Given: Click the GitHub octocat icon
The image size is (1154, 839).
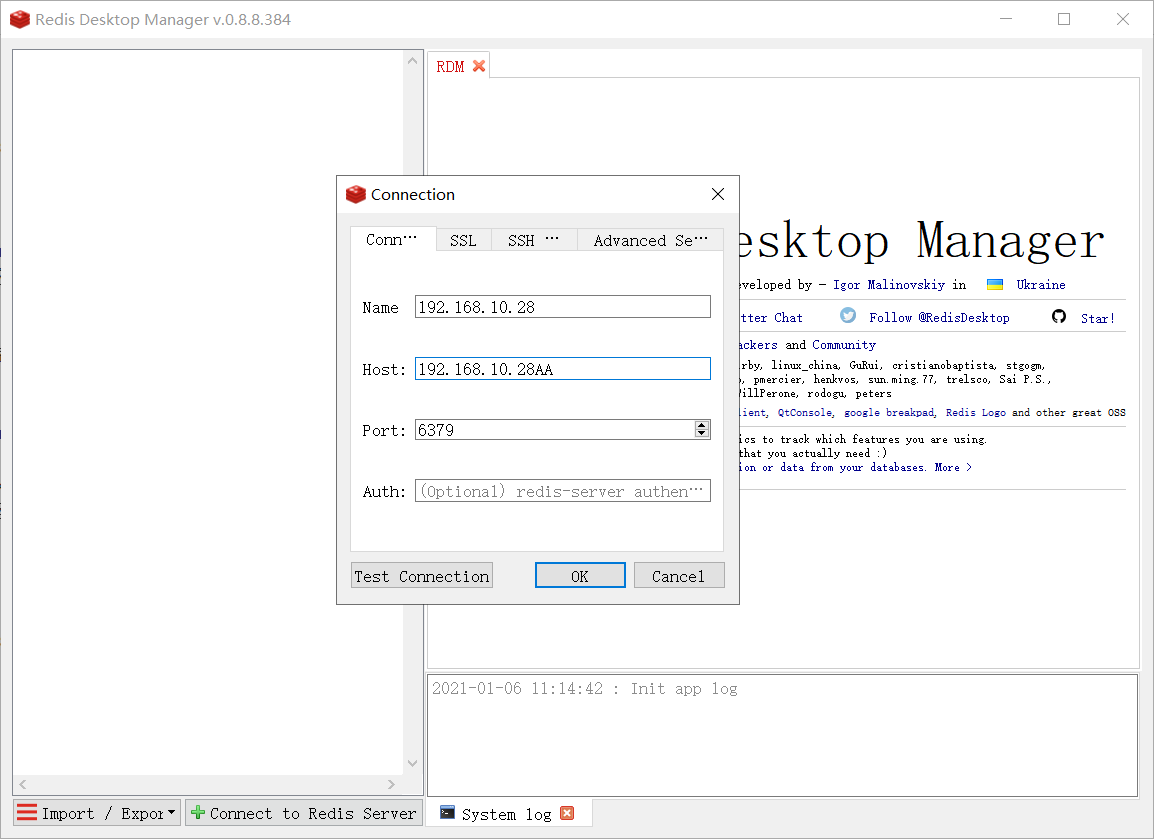Looking at the screenshot, I should tap(1059, 316).
